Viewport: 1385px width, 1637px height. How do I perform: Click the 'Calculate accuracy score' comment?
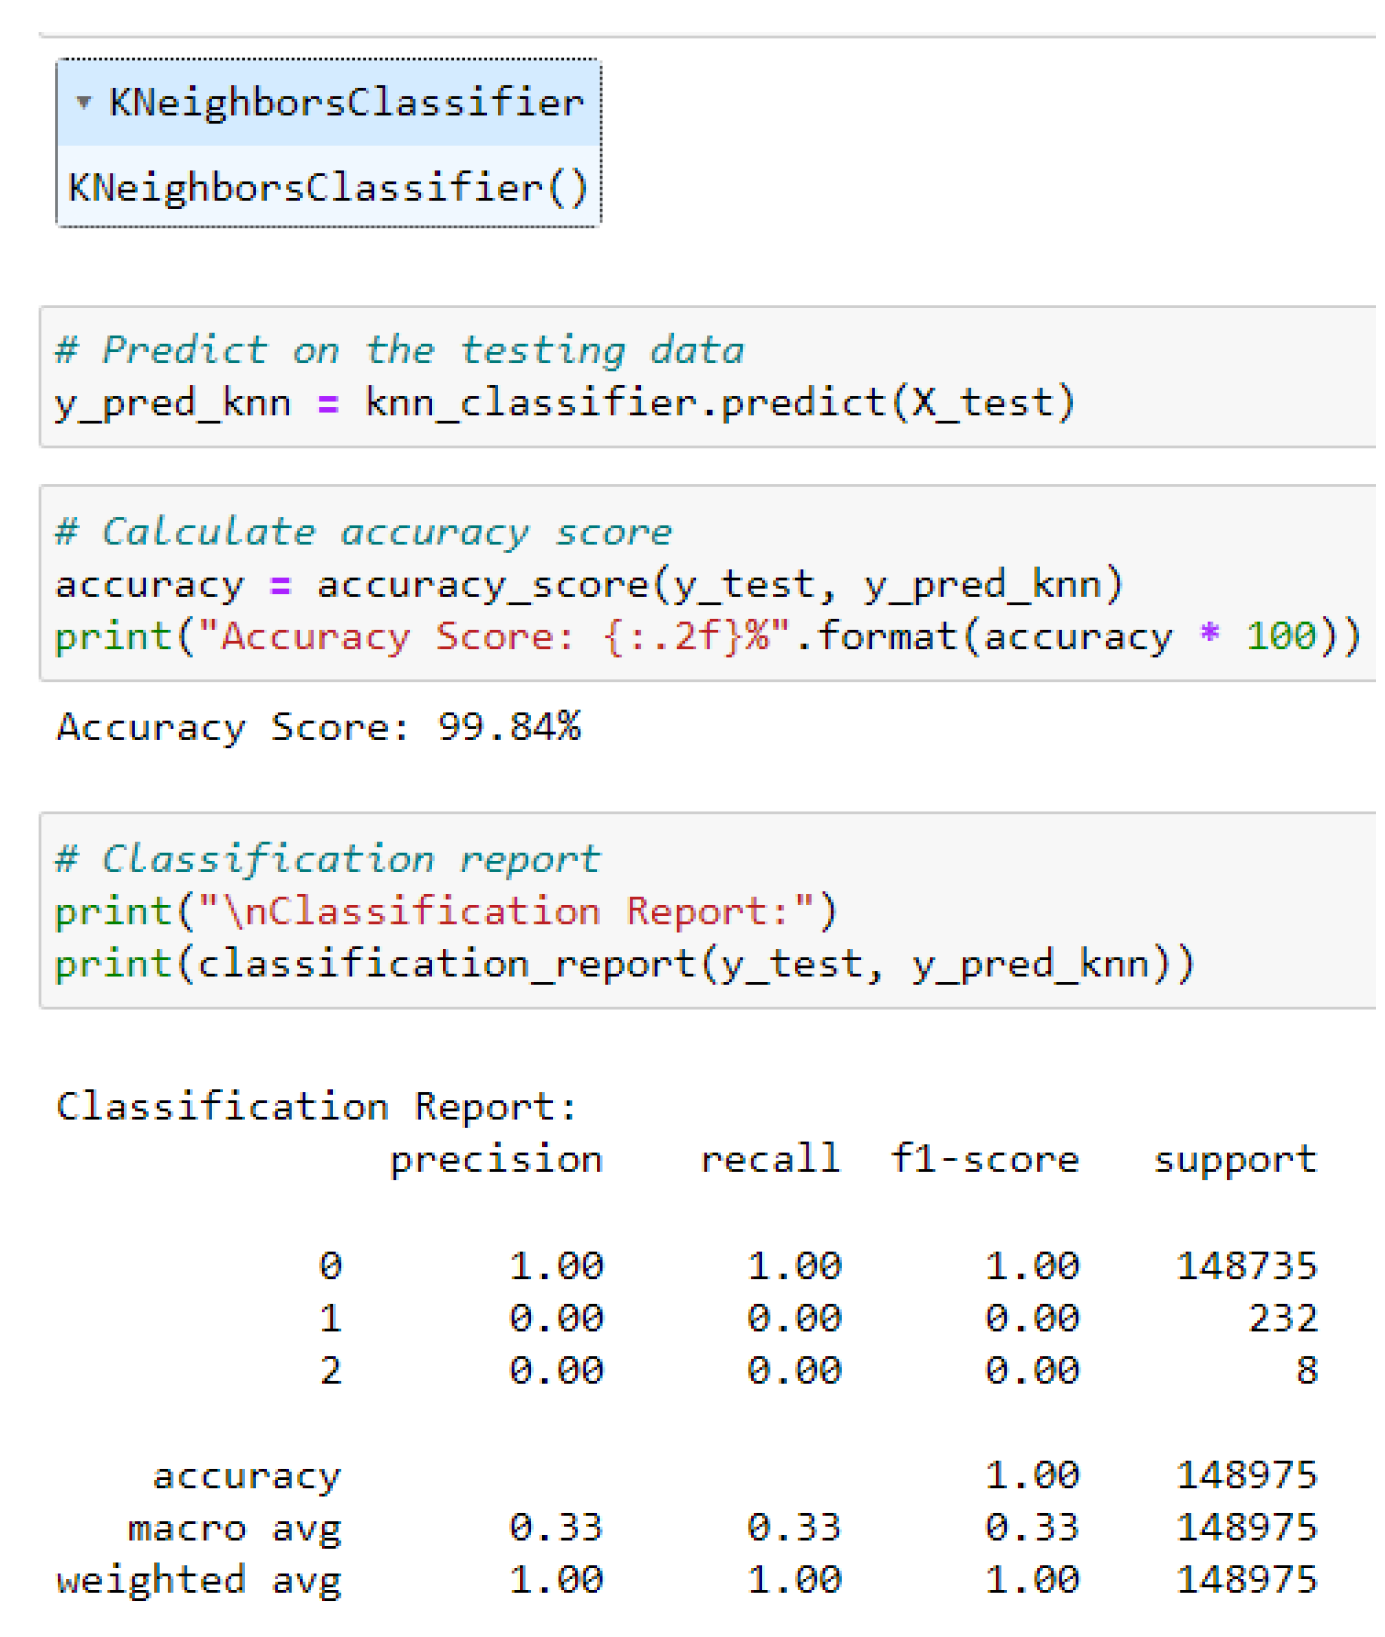coord(365,532)
